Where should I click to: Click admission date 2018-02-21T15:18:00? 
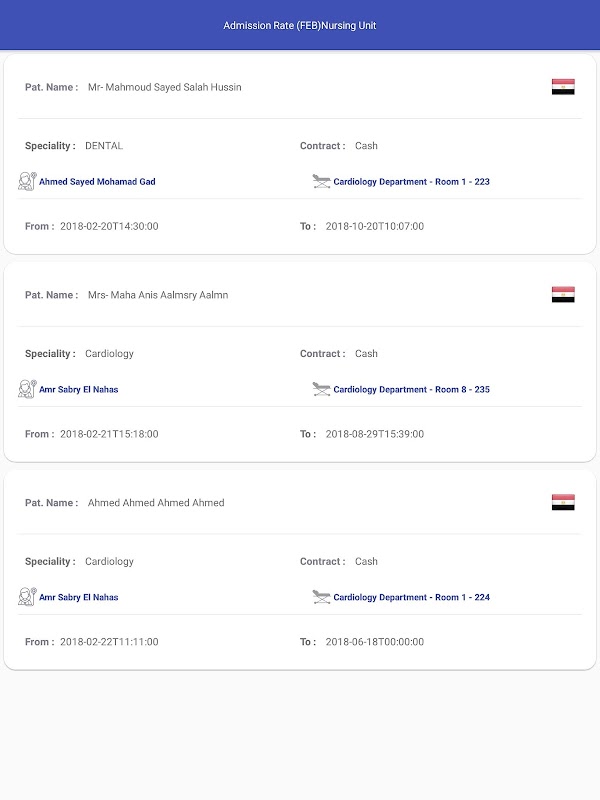109,434
